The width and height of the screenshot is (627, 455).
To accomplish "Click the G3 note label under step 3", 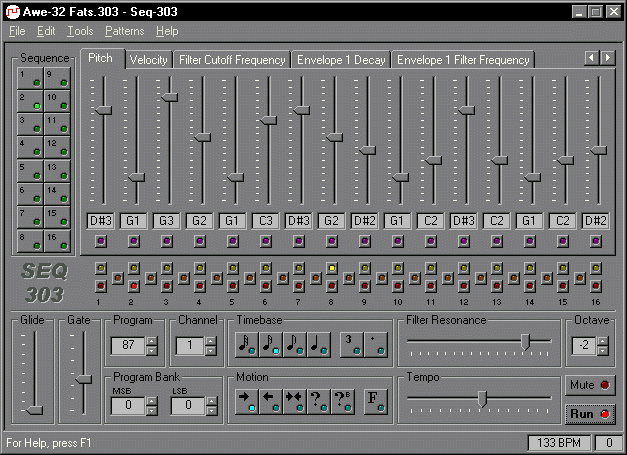I will click(x=166, y=221).
